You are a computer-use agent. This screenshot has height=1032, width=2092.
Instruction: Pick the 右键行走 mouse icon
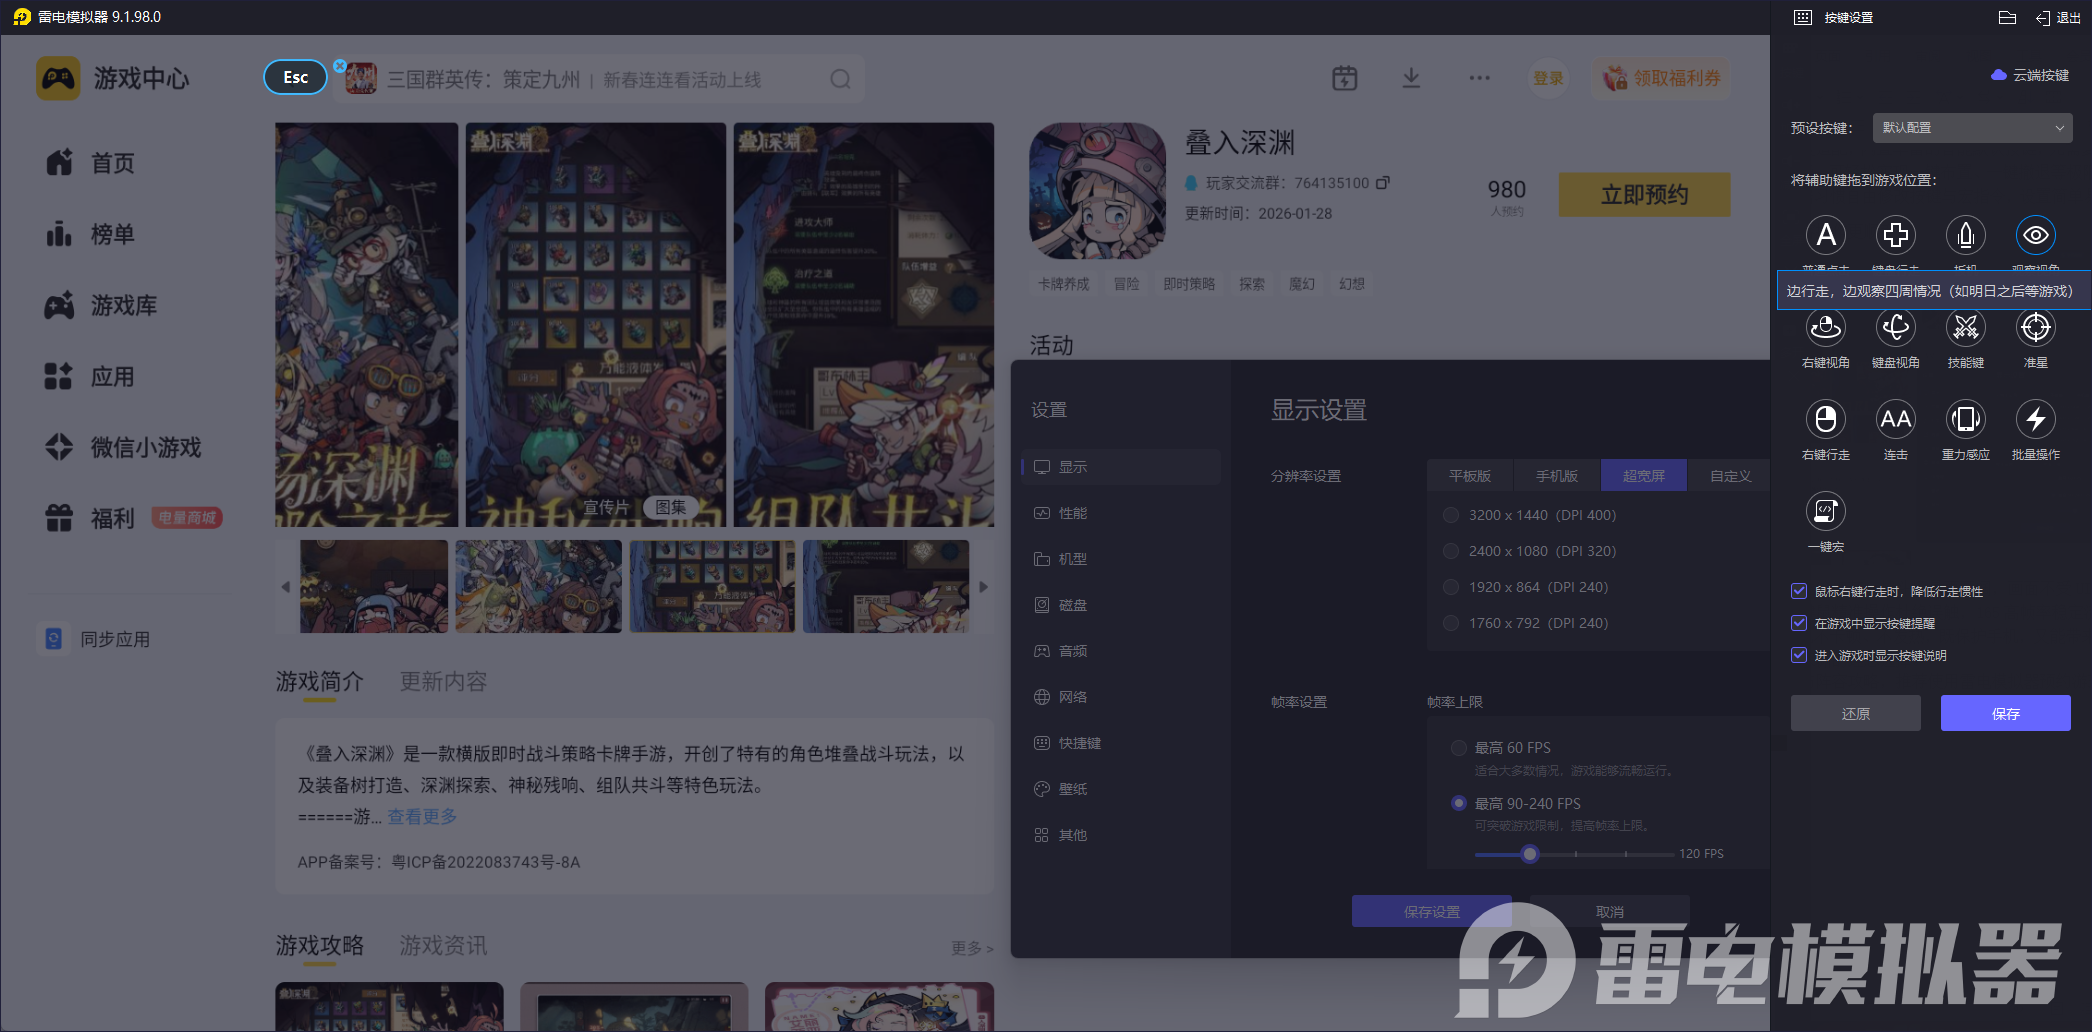click(1826, 419)
